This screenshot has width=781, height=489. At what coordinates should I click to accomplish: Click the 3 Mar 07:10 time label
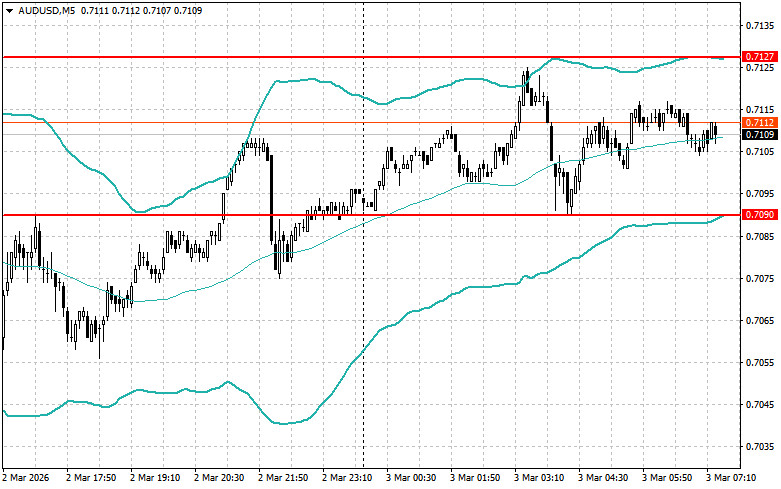point(731,478)
